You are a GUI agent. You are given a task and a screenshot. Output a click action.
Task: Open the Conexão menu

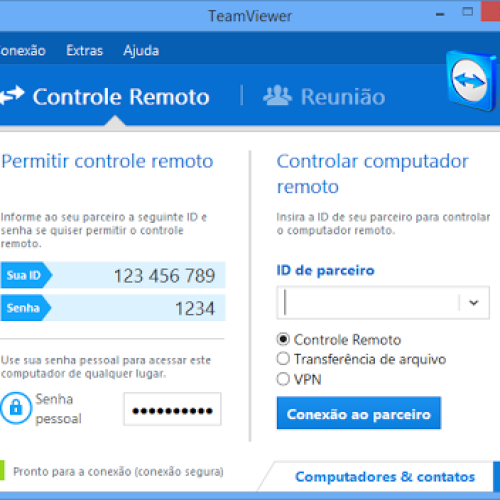23,51
